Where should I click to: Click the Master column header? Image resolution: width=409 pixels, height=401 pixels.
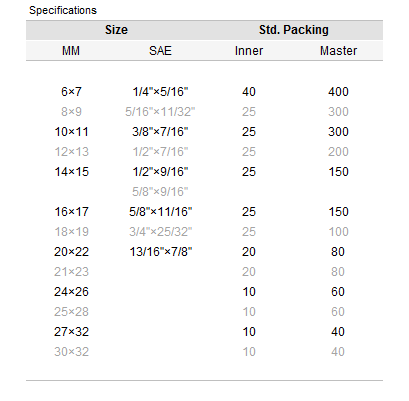tap(338, 51)
